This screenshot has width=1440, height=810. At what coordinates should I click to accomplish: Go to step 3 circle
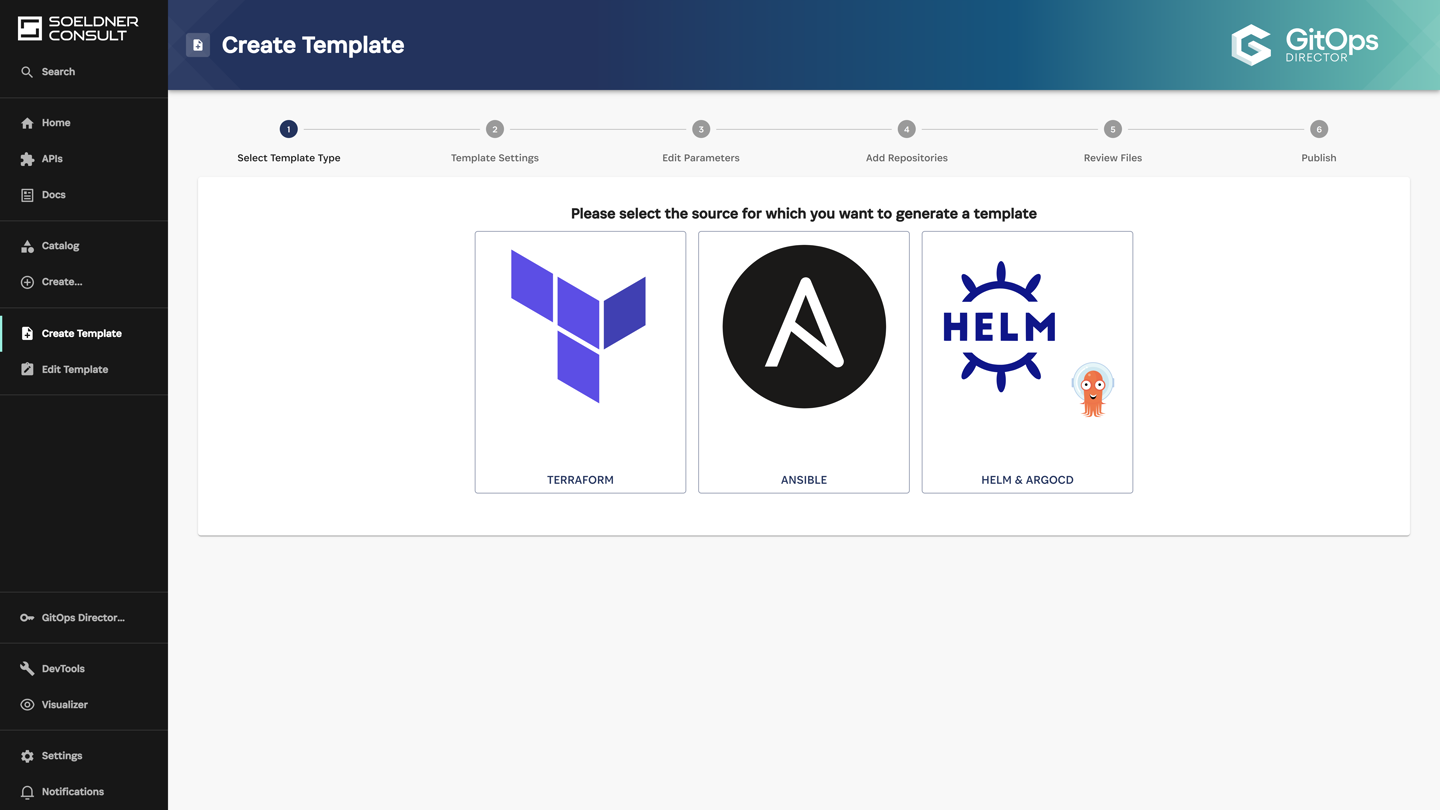click(x=701, y=129)
